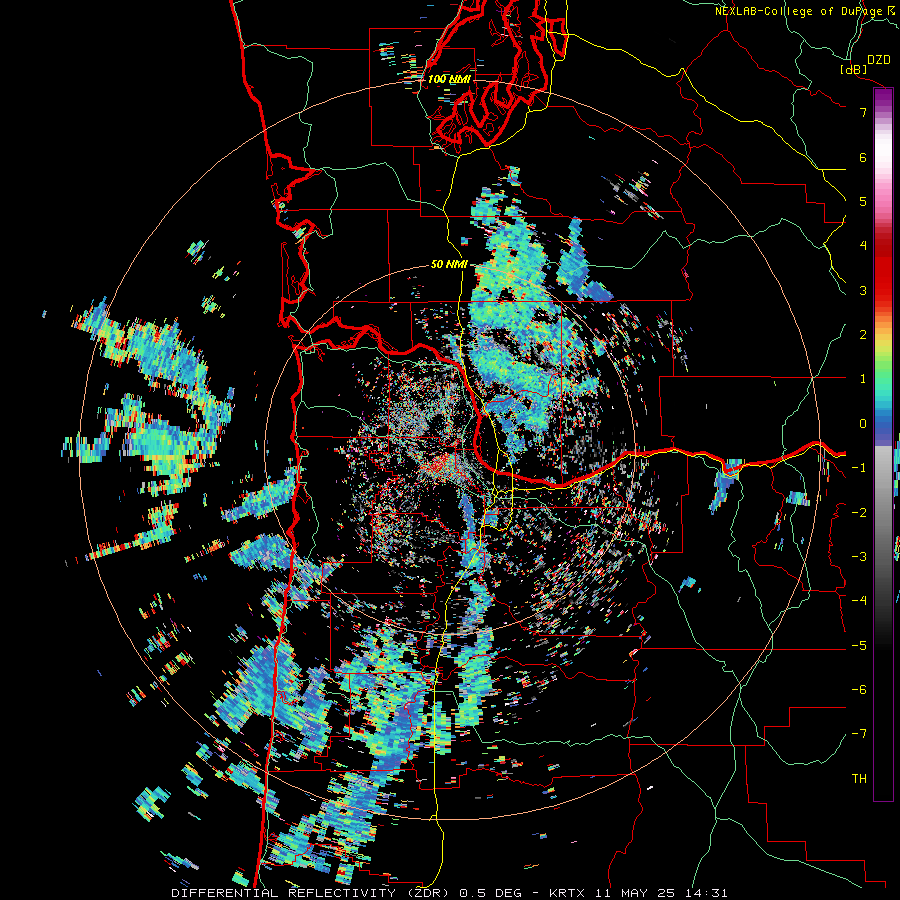Click the '6' value on color scale
The width and height of the screenshot is (900, 900).
pos(863,157)
